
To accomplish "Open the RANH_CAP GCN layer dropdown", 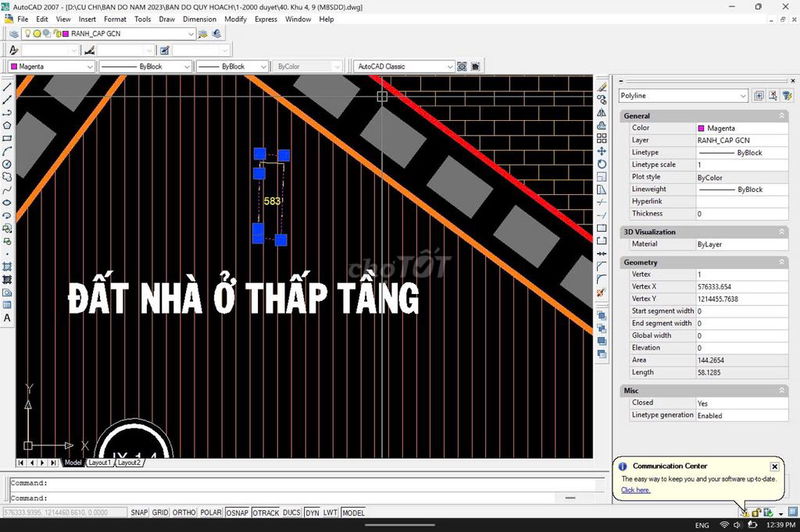I will (190, 33).
